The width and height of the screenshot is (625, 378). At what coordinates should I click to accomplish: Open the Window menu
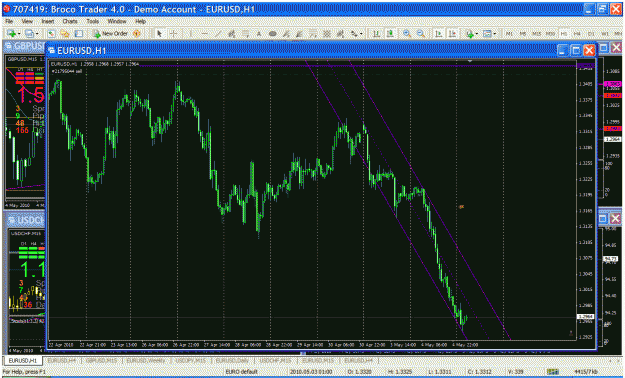click(117, 21)
